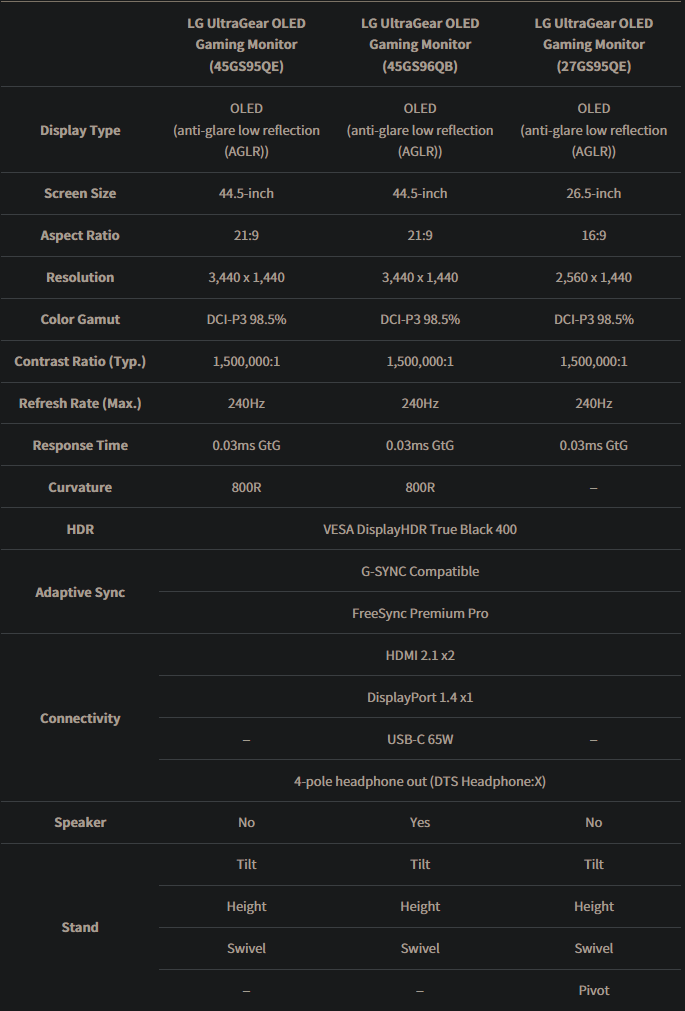Click the Yes value in Speaker row
685x1011 pixels.
(420, 822)
